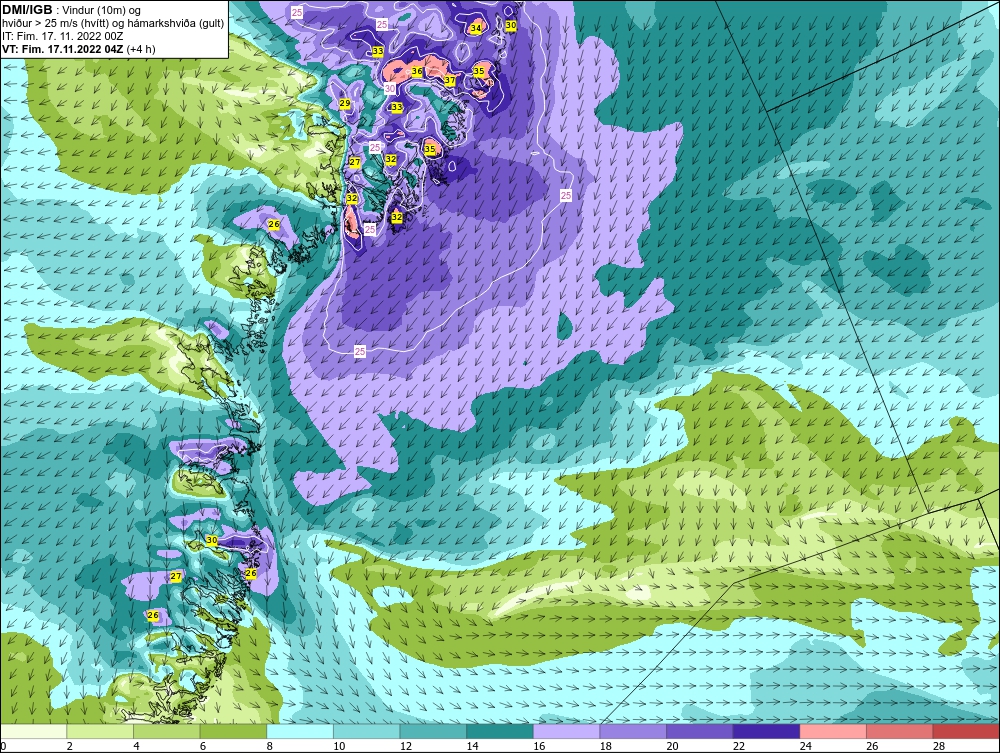This screenshot has height=753, width=1000.
Task: Click the legend scale value 8
Action: tap(270, 746)
